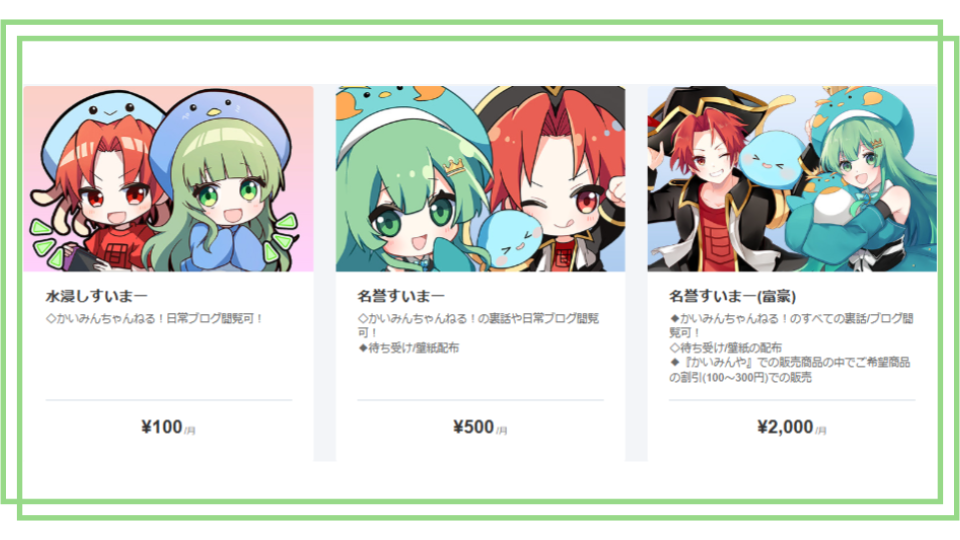Open the 名誉すいまー plan thumbnail image
Viewport: 960px width, 540px height.
[x=481, y=179]
